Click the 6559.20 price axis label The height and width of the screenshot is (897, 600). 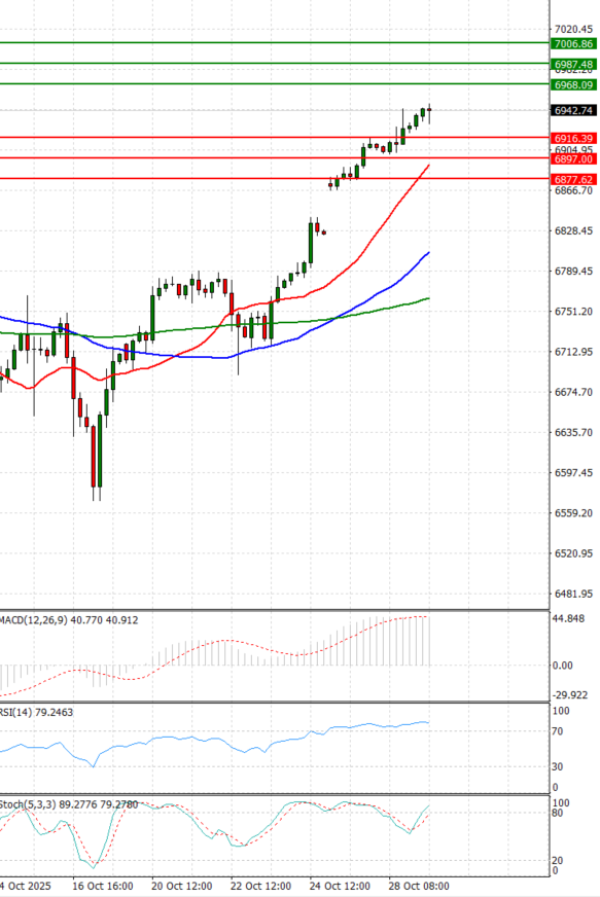coord(573,513)
